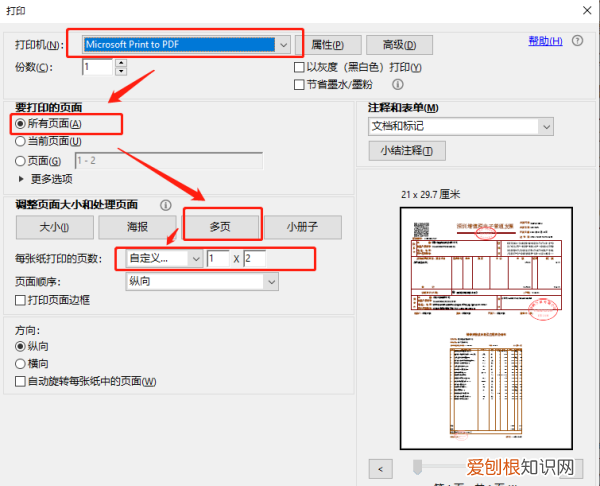This screenshot has height=486, width=600.
Task: Close the 打印 dialog
Action: pos(587,10)
